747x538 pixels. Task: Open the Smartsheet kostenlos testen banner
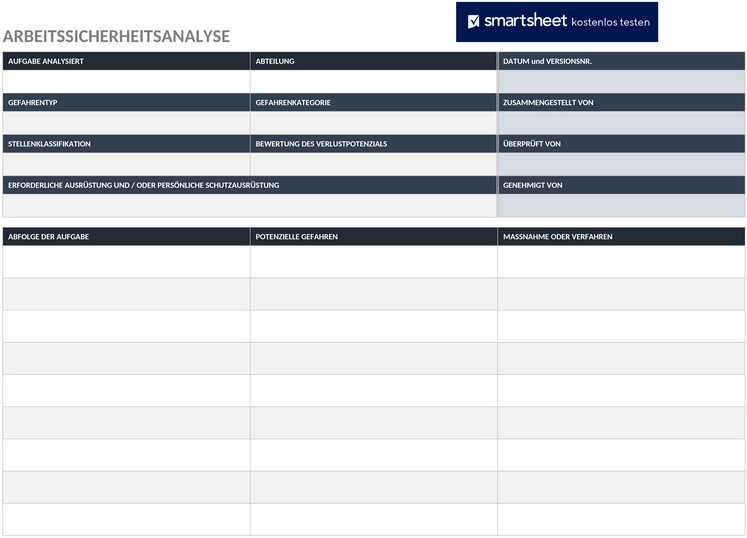(x=557, y=22)
